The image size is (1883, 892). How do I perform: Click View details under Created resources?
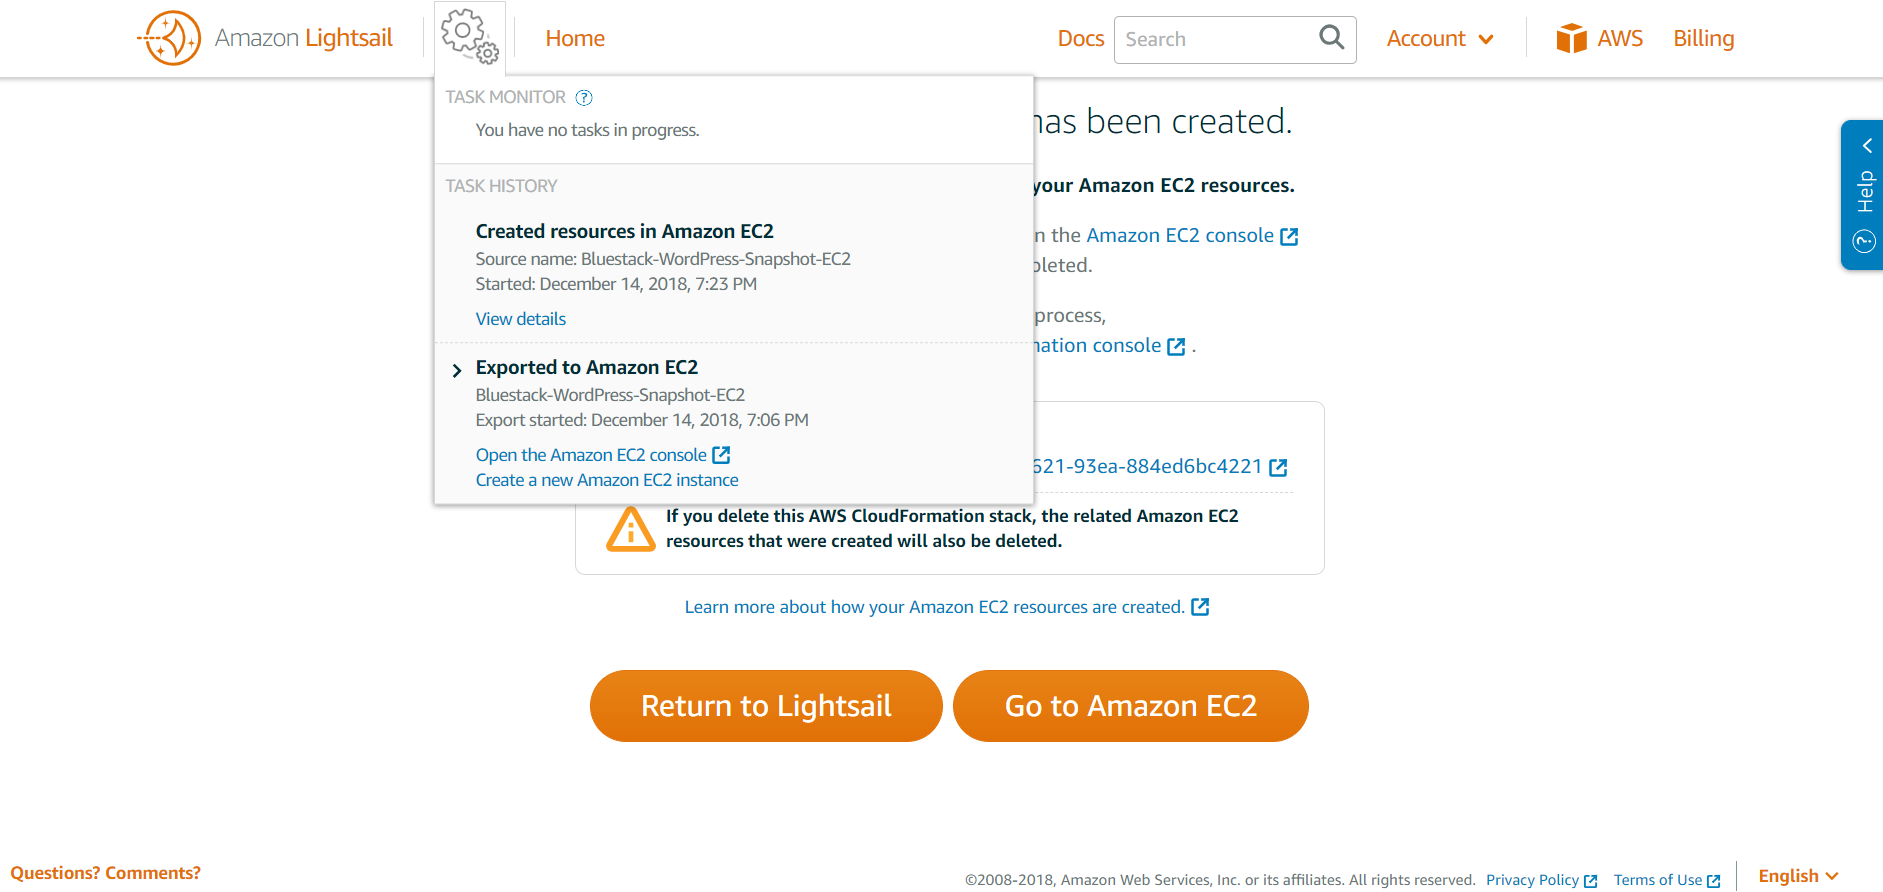[520, 319]
